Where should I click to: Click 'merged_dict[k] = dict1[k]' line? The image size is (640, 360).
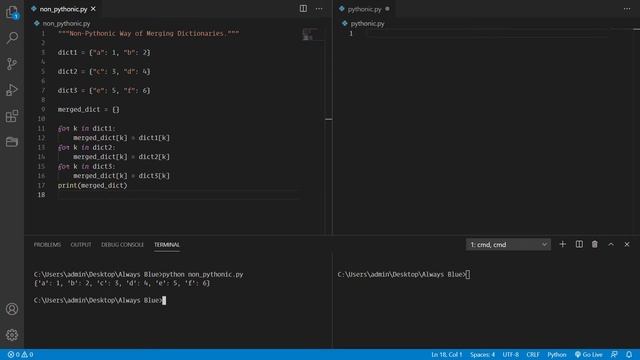pyautogui.click(x=121, y=138)
